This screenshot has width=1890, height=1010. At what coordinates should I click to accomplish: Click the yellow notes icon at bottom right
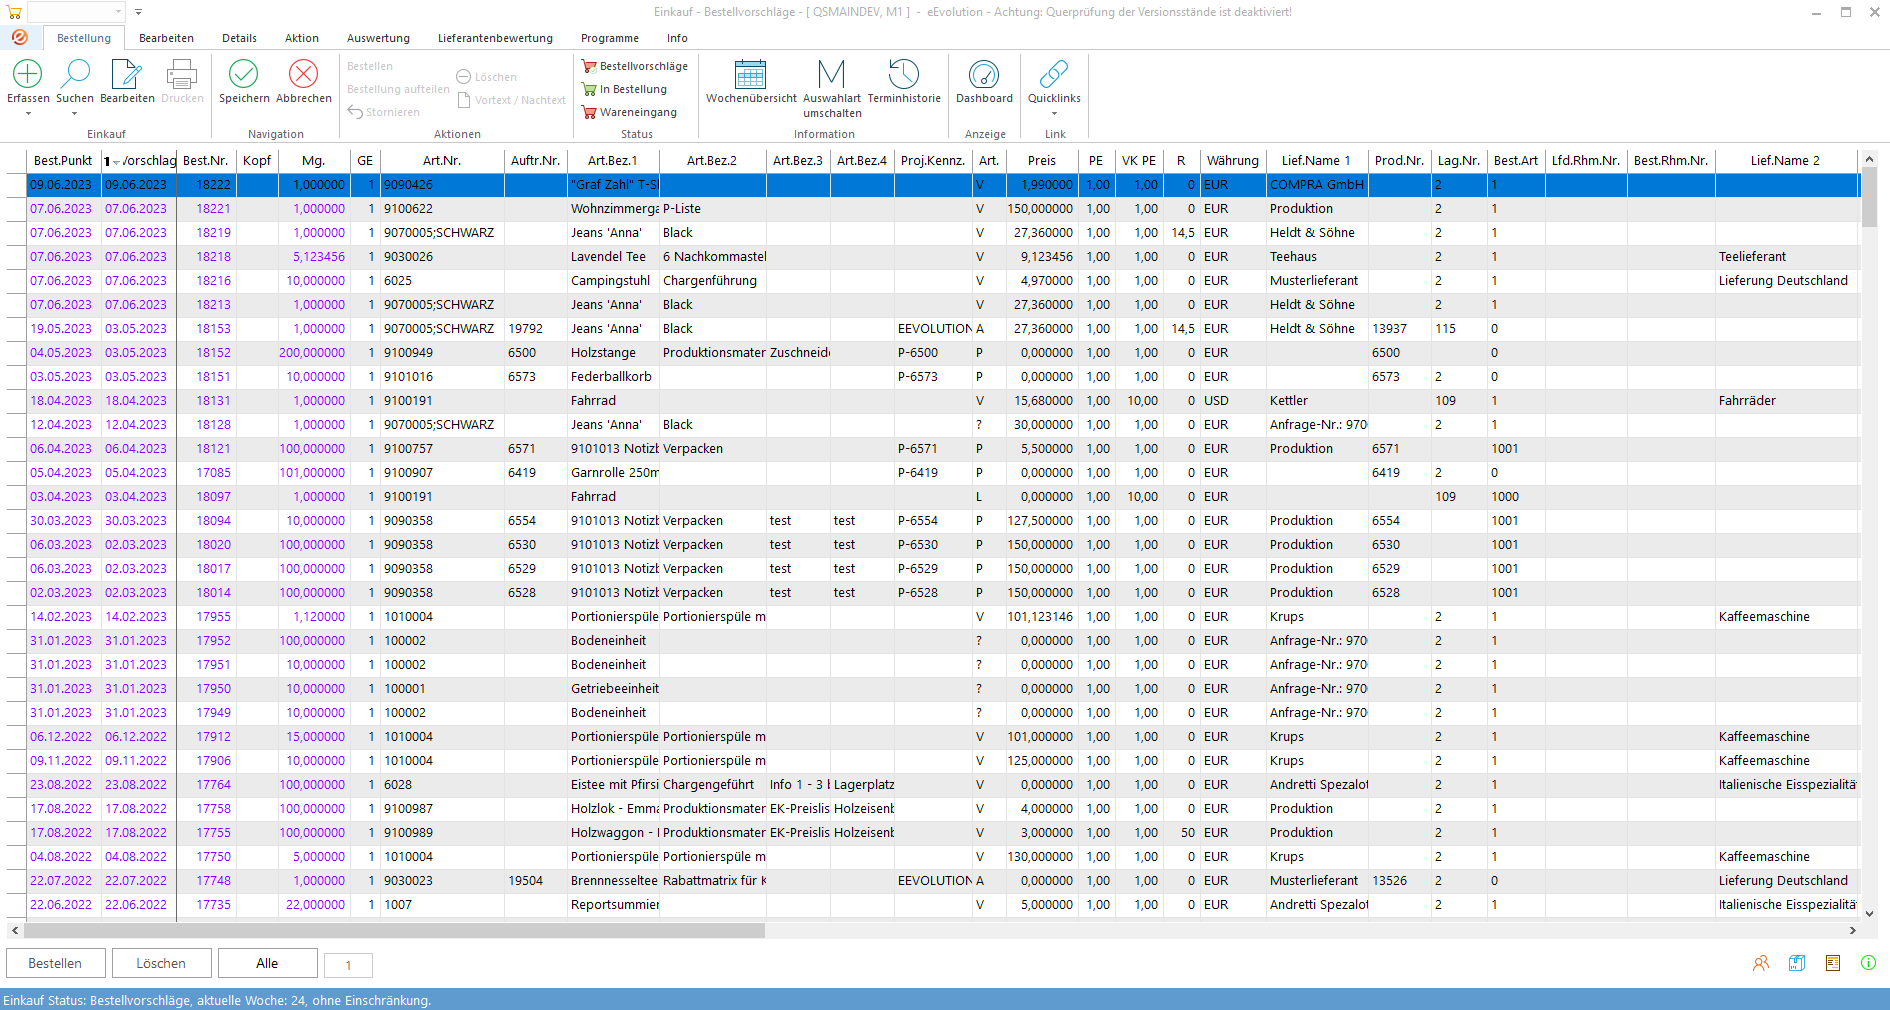point(1833,963)
